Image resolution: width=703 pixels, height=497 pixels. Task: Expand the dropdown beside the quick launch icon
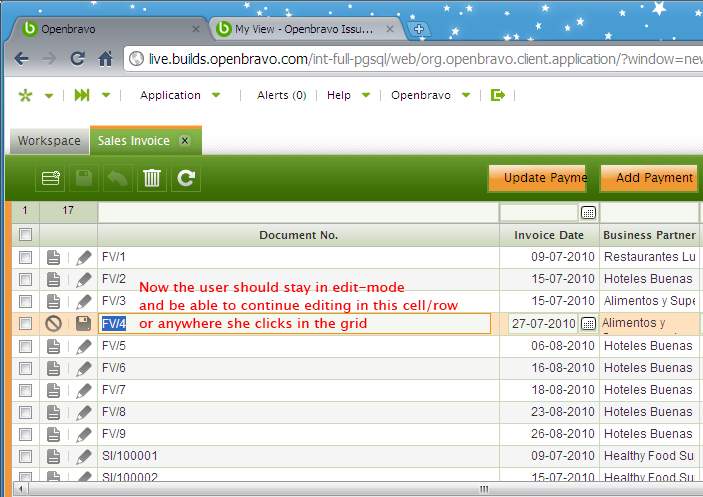(x=106, y=95)
